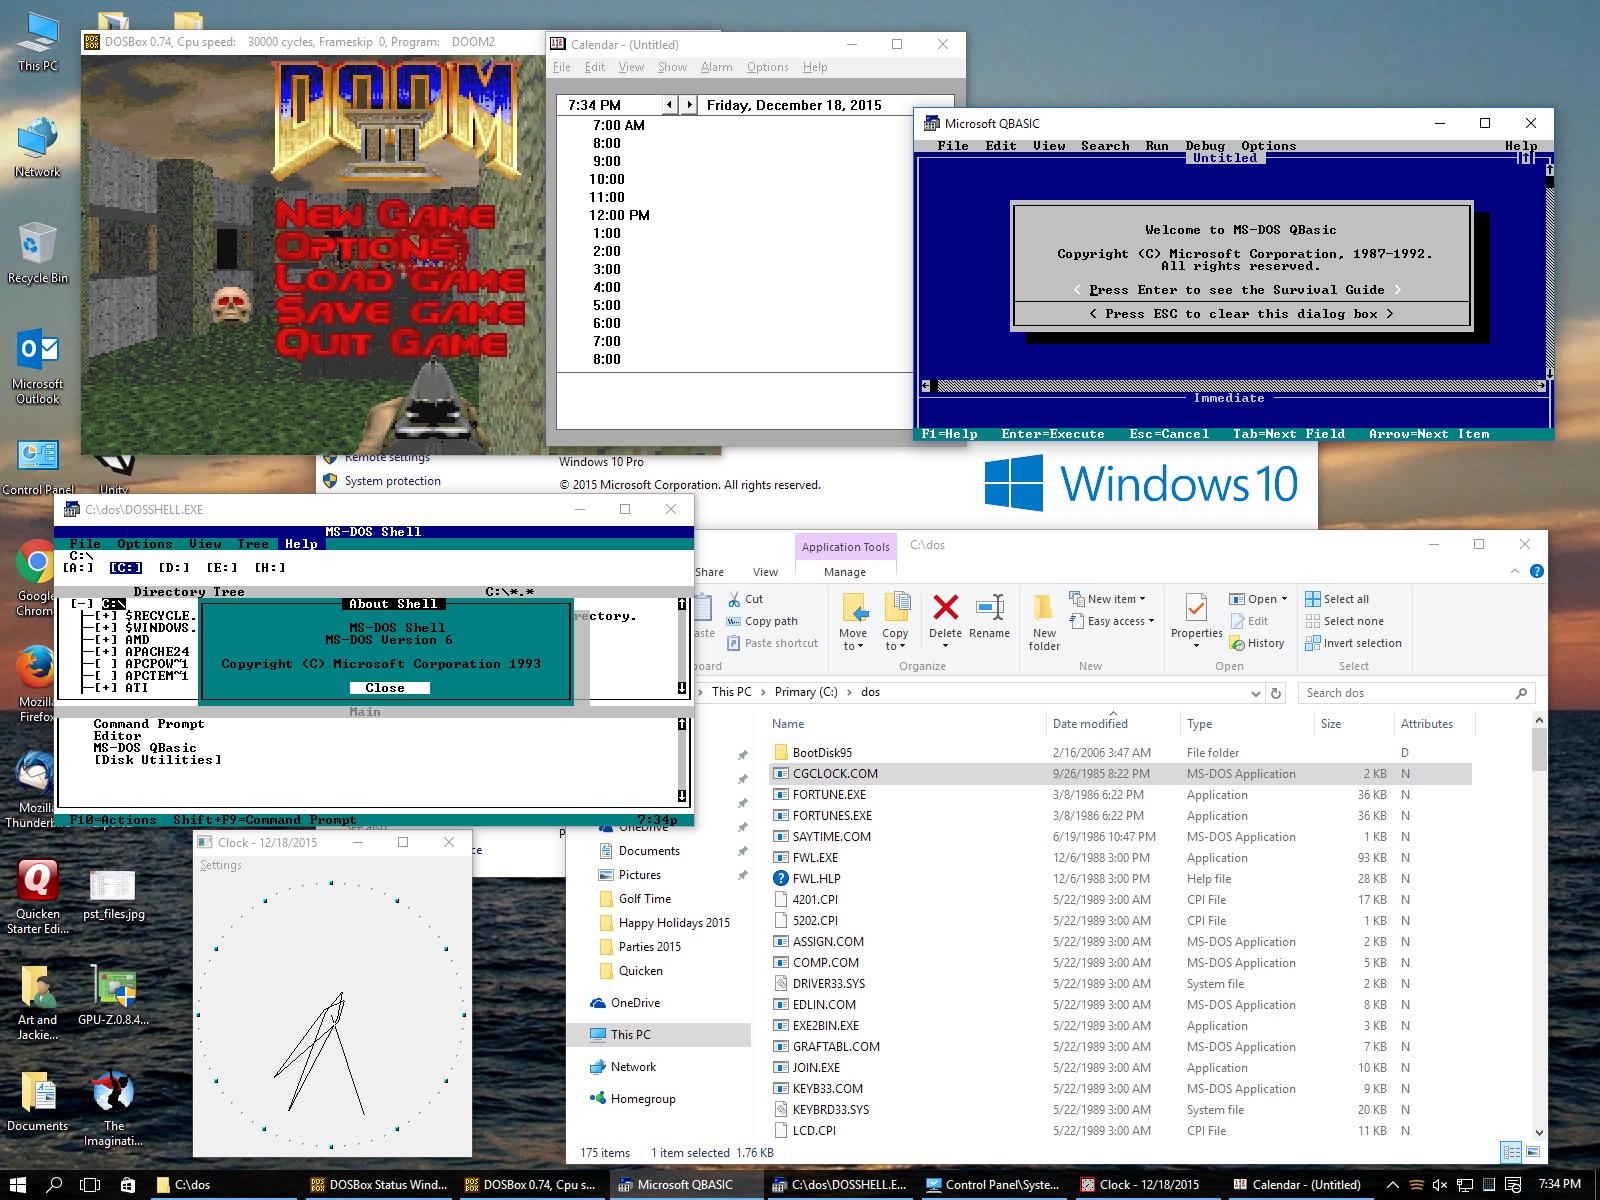1600x1200 pixels.
Task: Open the Recycle Bin desktop icon
Action: click(x=37, y=245)
